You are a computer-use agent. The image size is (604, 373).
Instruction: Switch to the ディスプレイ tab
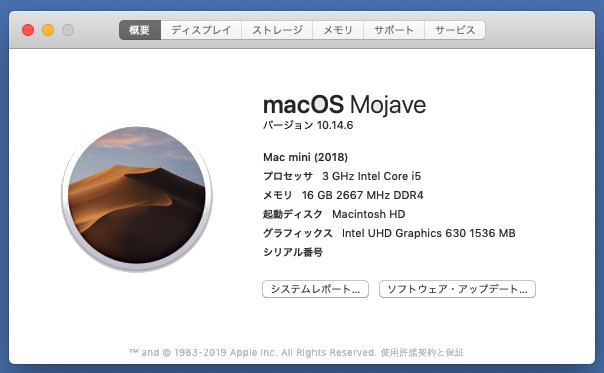click(x=201, y=30)
